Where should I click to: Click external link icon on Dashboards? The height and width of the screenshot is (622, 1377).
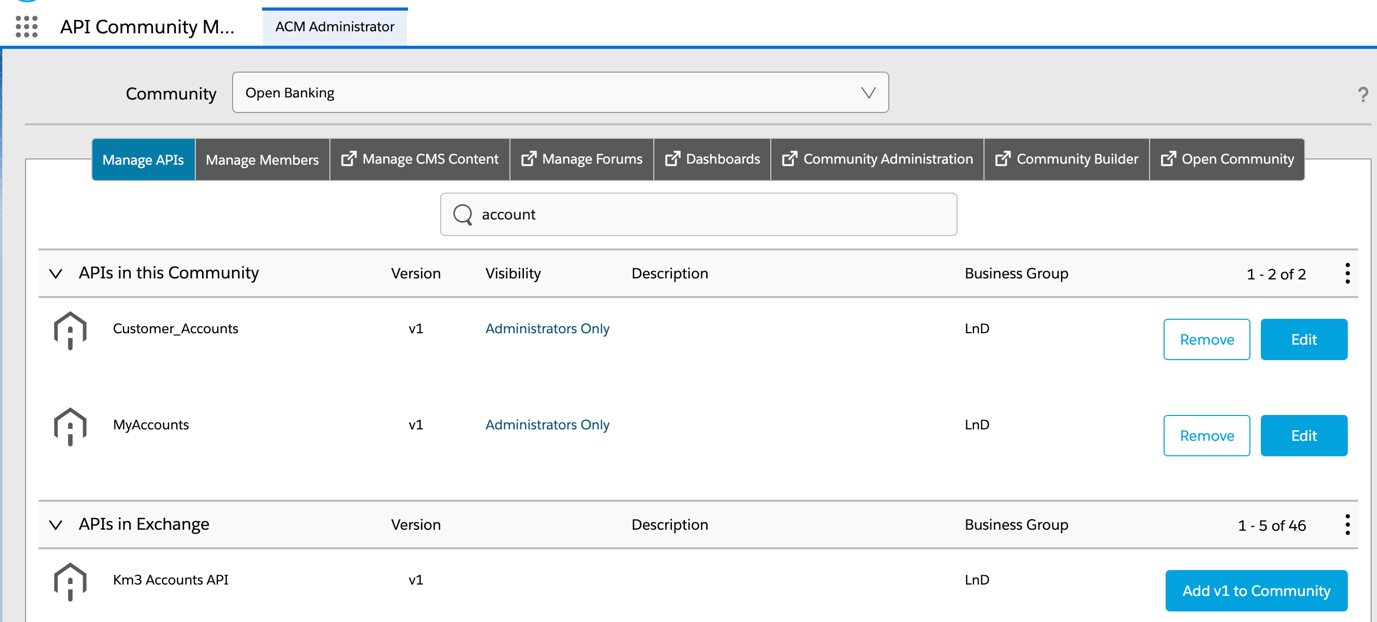click(x=672, y=159)
